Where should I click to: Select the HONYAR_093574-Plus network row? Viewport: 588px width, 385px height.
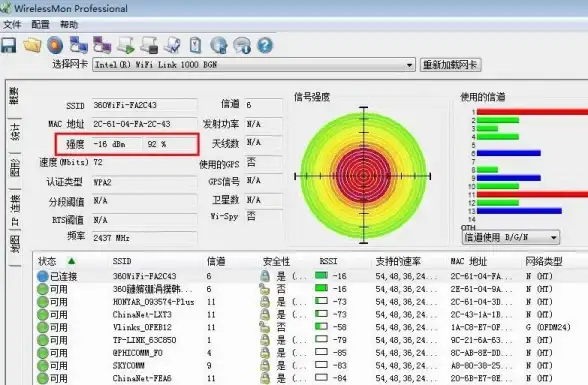click(310, 302)
